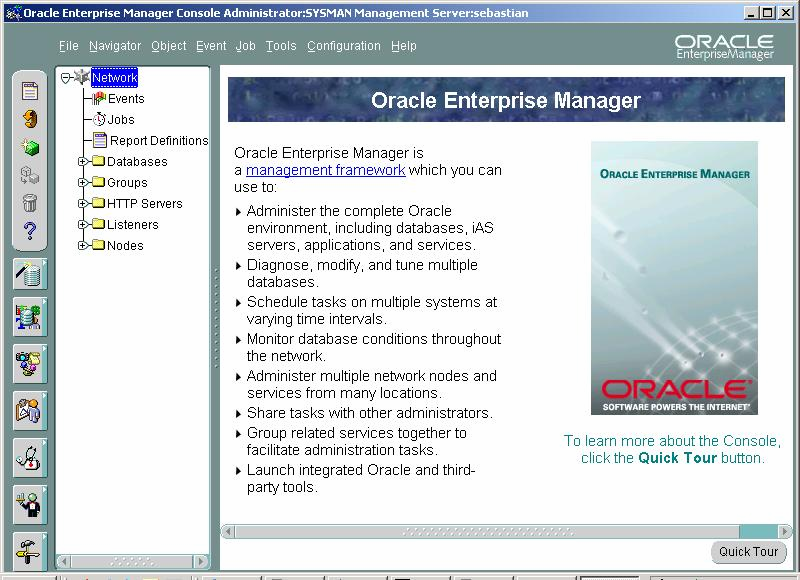Click the navigator tree horizontal scrollbar thumb
The width and height of the screenshot is (800, 580).
132,561
